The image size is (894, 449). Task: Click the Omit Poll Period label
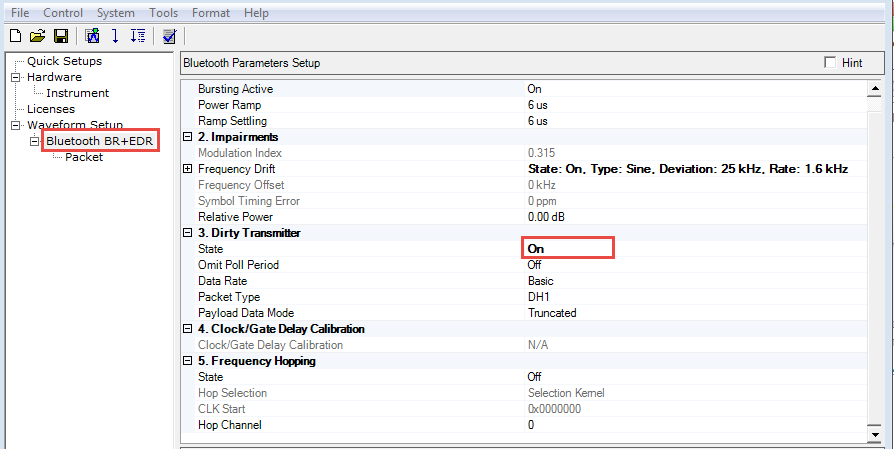point(238,265)
